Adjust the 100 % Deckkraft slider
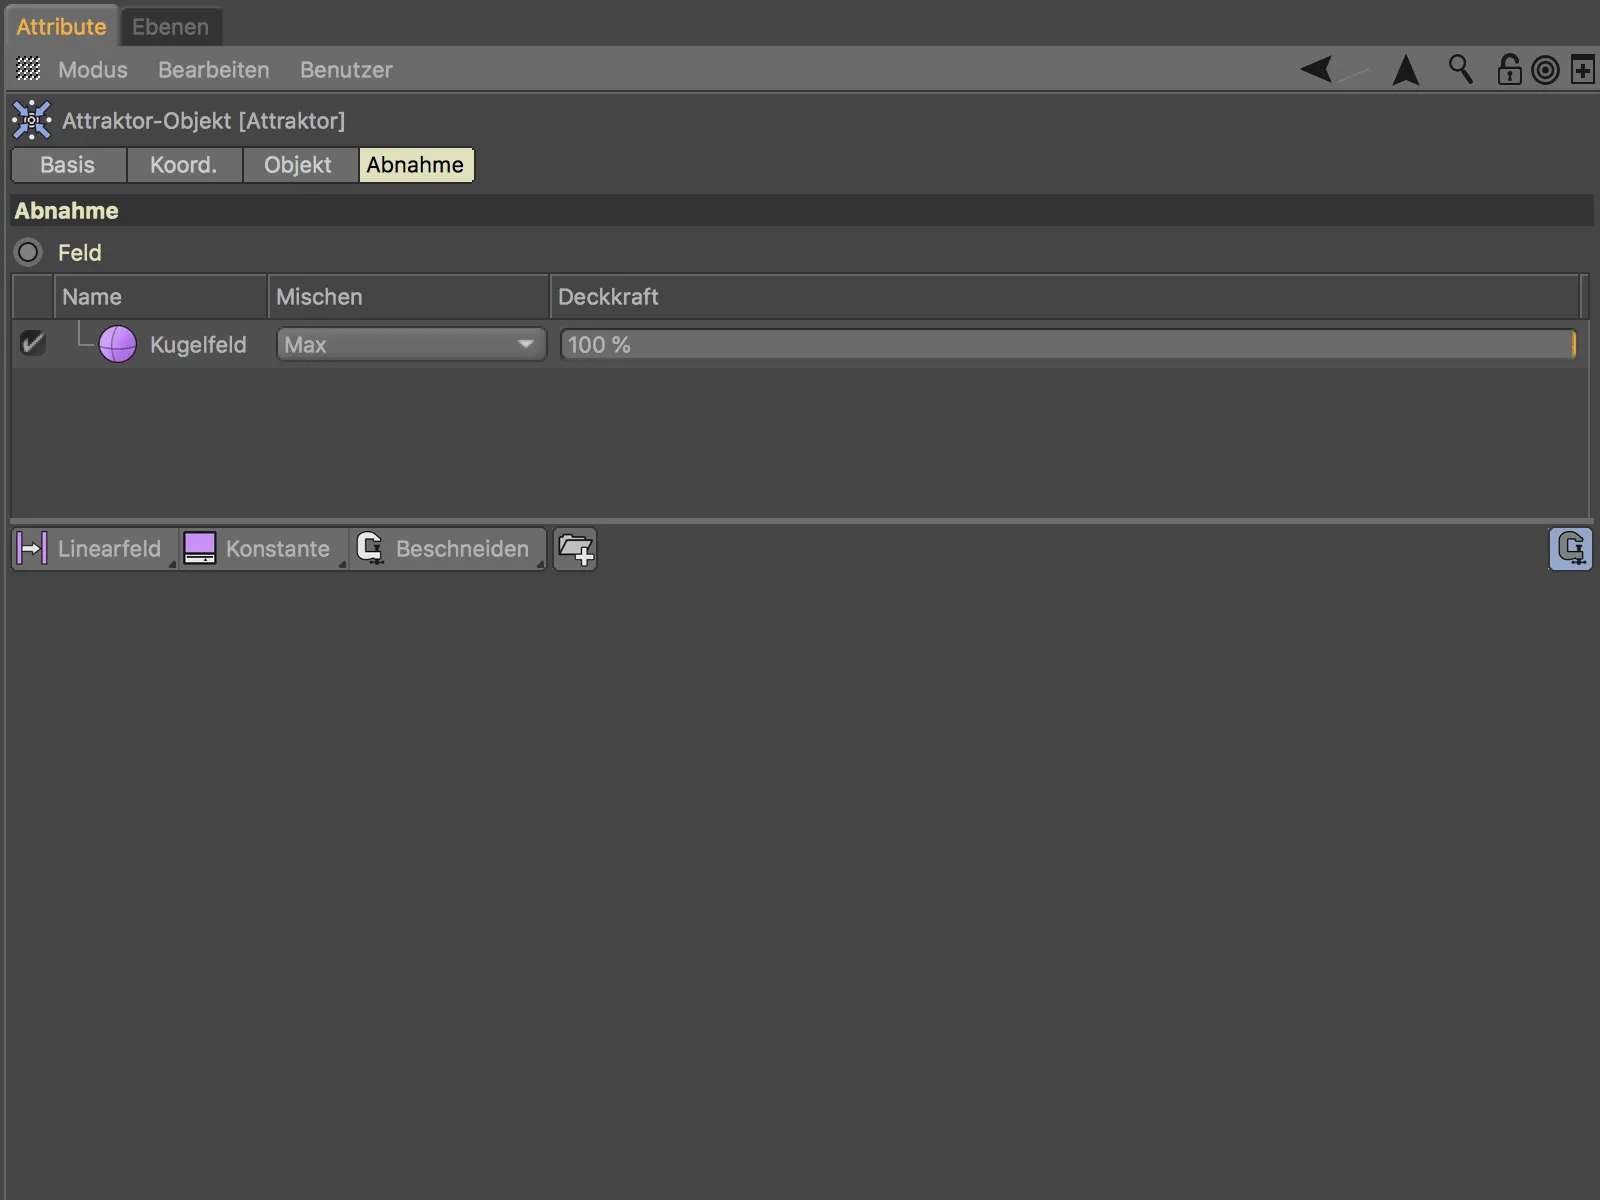The height and width of the screenshot is (1200, 1600). point(1068,344)
